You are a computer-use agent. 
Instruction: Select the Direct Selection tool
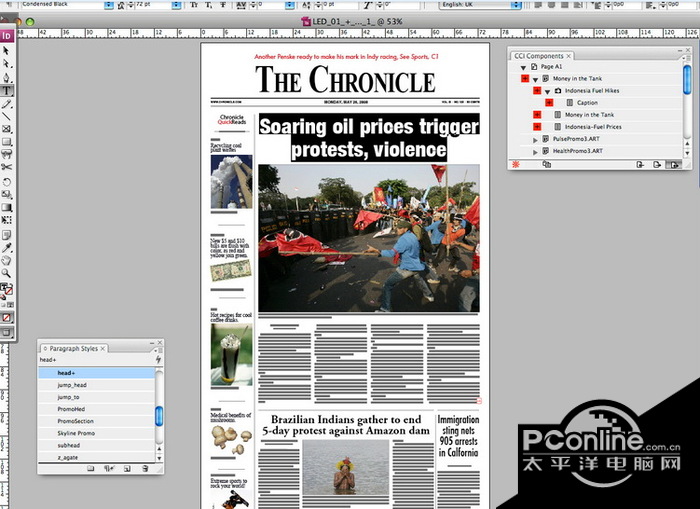(x=6, y=64)
